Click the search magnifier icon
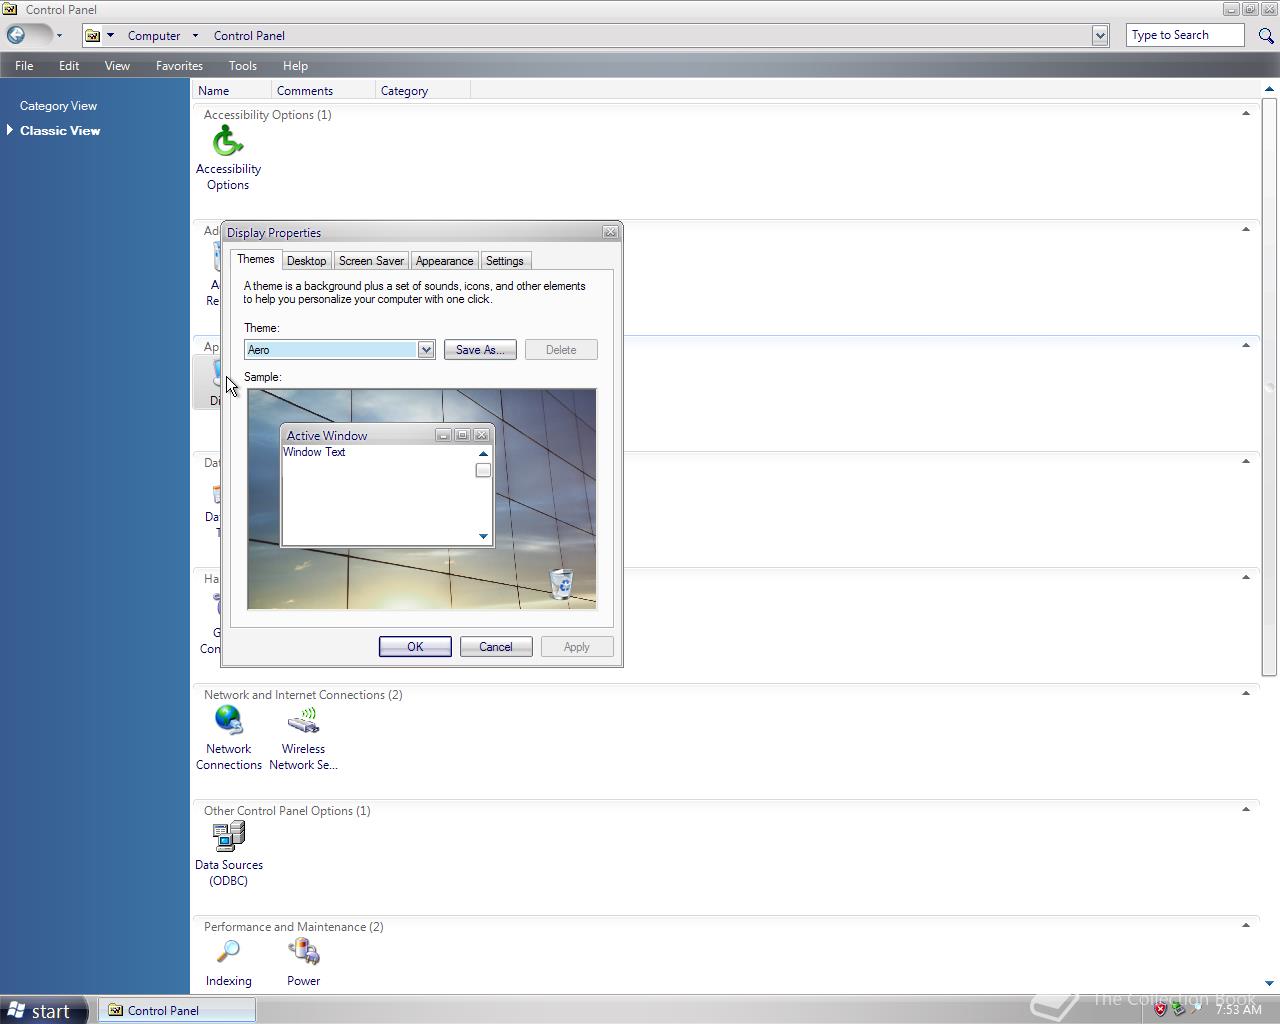1280x1024 pixels. click(x=1266, y=35)
